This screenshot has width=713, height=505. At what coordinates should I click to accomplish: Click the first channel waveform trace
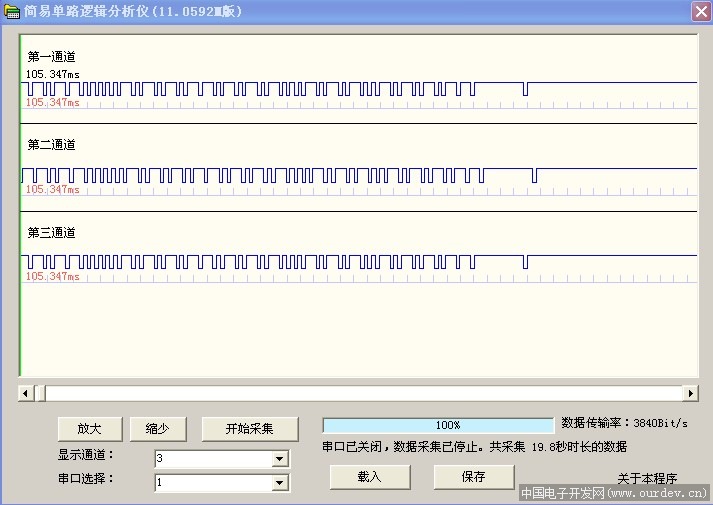point(359,89)
